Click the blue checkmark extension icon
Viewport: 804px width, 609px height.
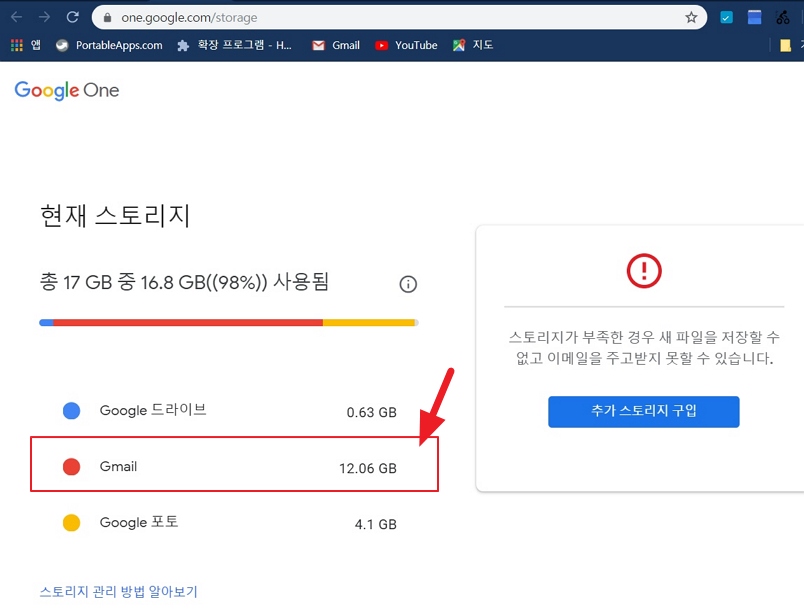click(726, 17)
